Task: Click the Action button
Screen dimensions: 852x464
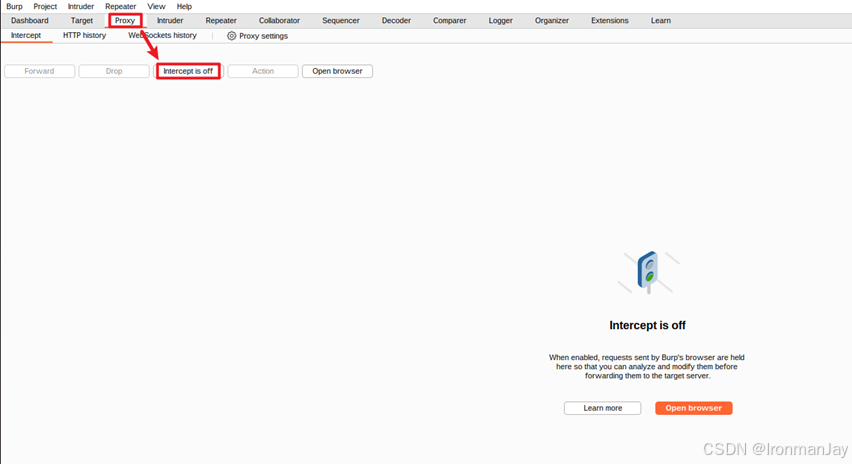Action: click(x=263, y=71)
